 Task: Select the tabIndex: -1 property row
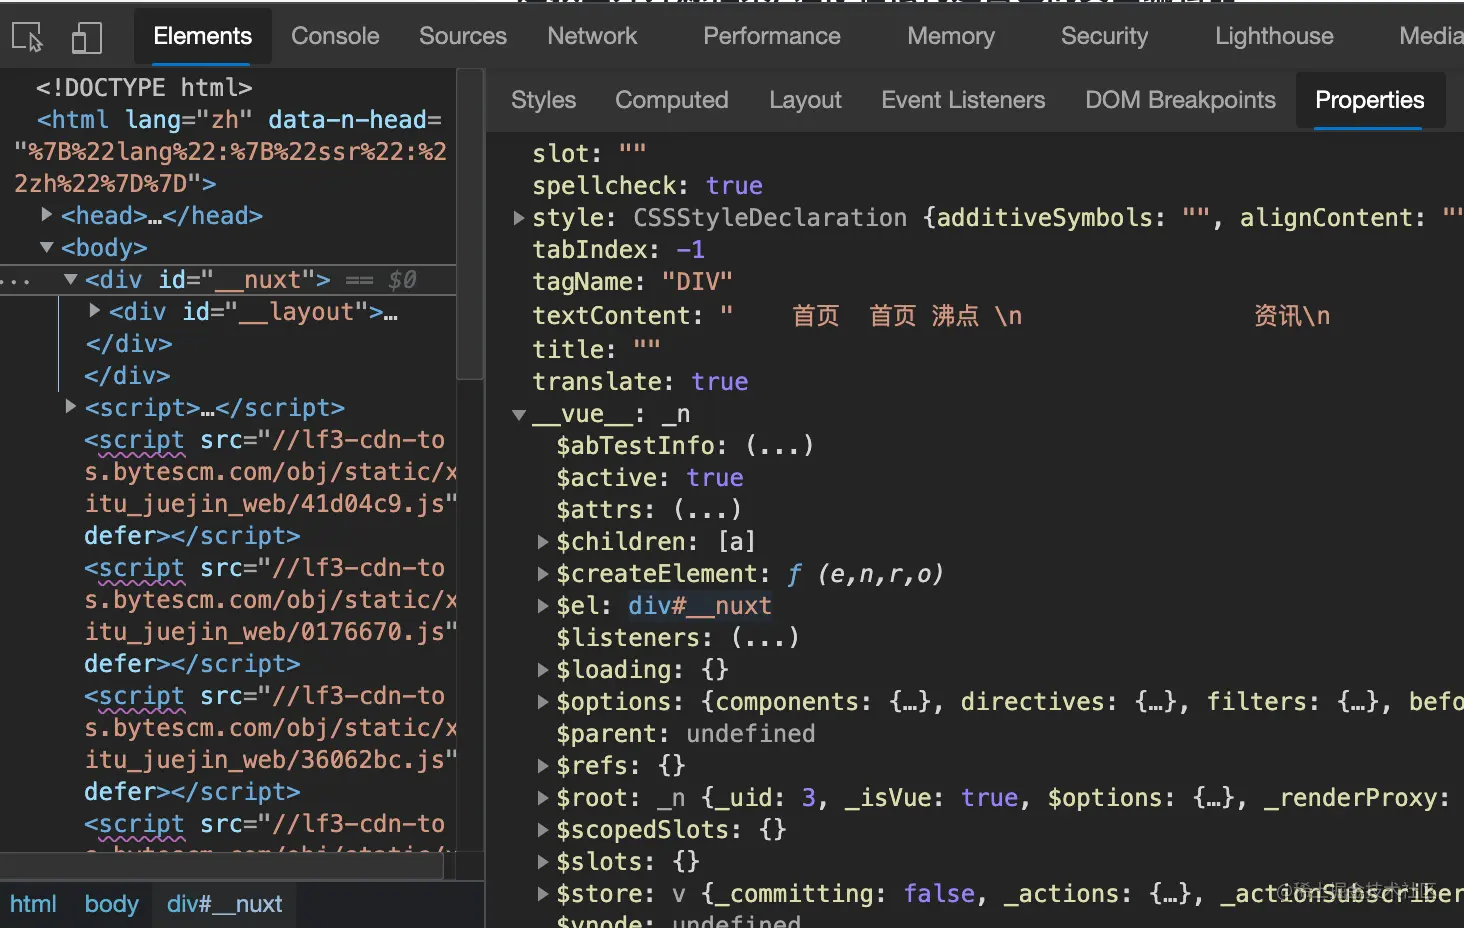tap(618, 249)
